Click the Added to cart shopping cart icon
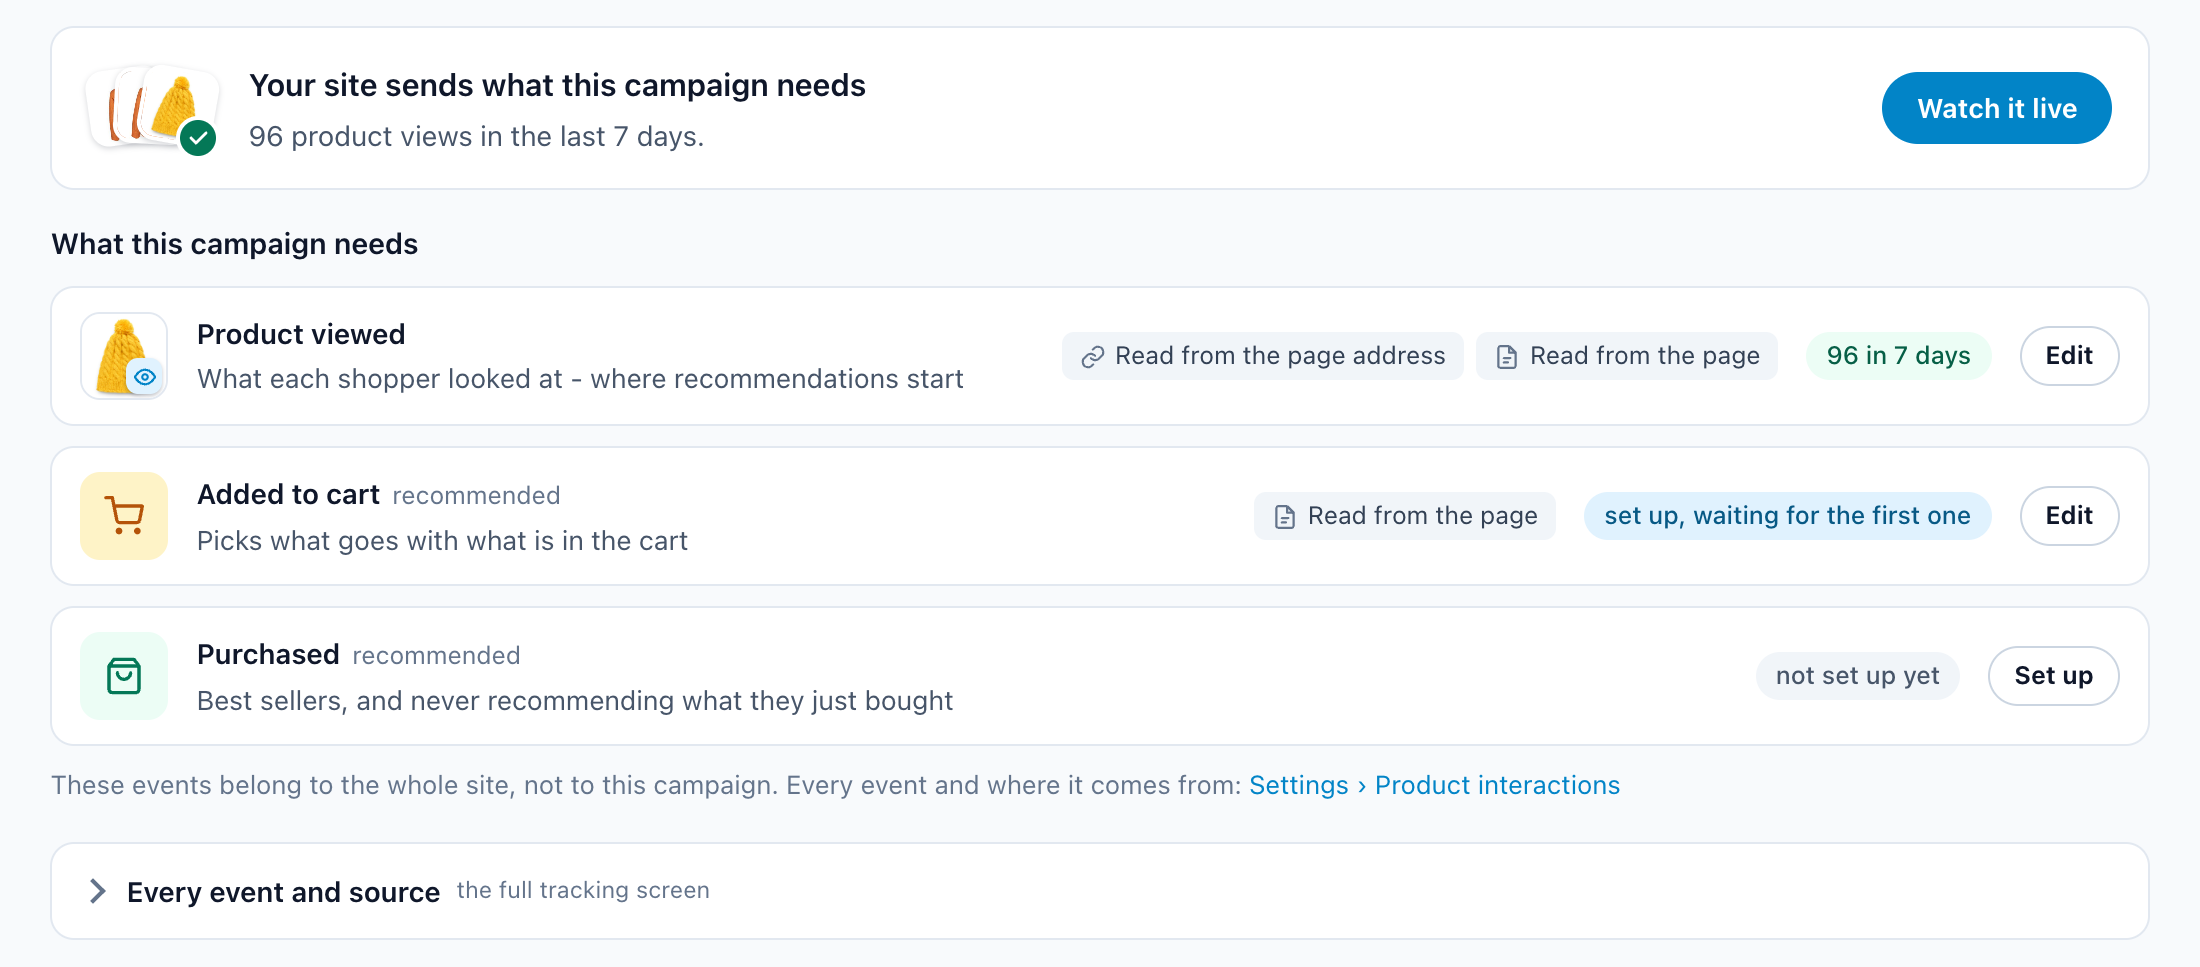 [124, 516]
